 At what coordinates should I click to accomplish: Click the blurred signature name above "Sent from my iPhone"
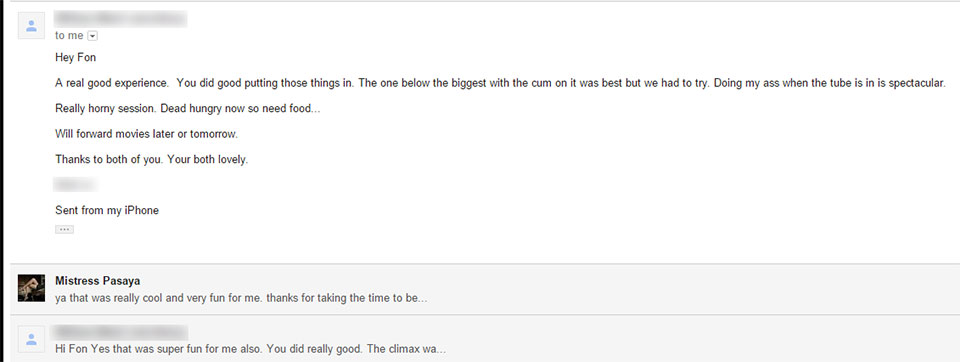tap(75, 184)
